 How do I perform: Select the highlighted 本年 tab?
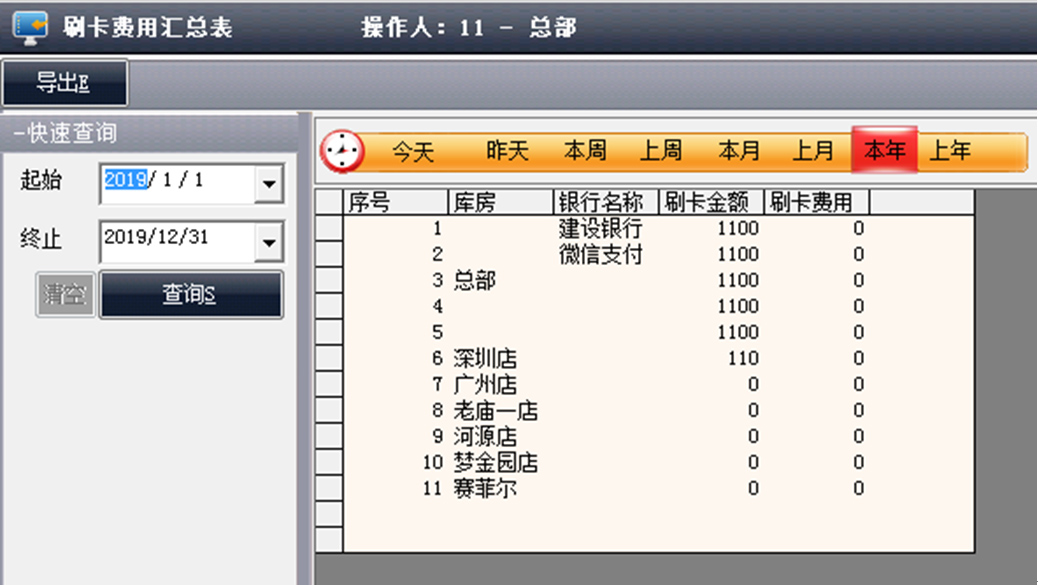click(884, 151)
